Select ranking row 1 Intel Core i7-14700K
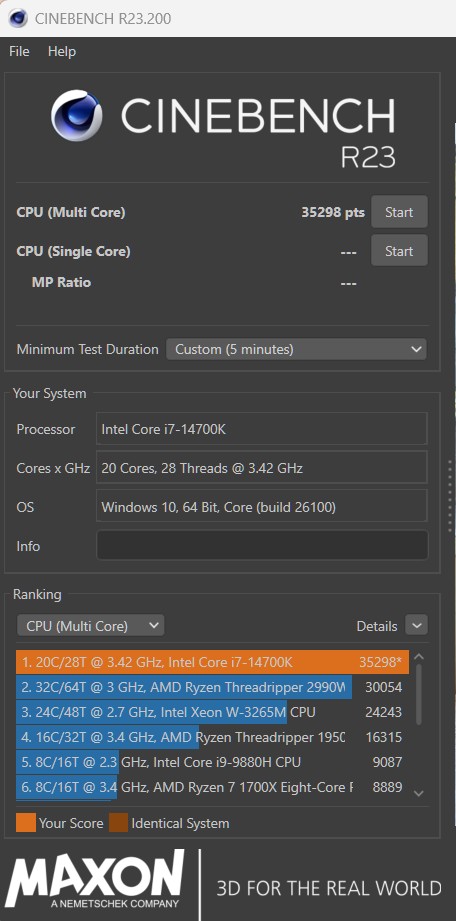Image resolution: width=456 pixels, height=921 pixels. (x=212, y=663)
